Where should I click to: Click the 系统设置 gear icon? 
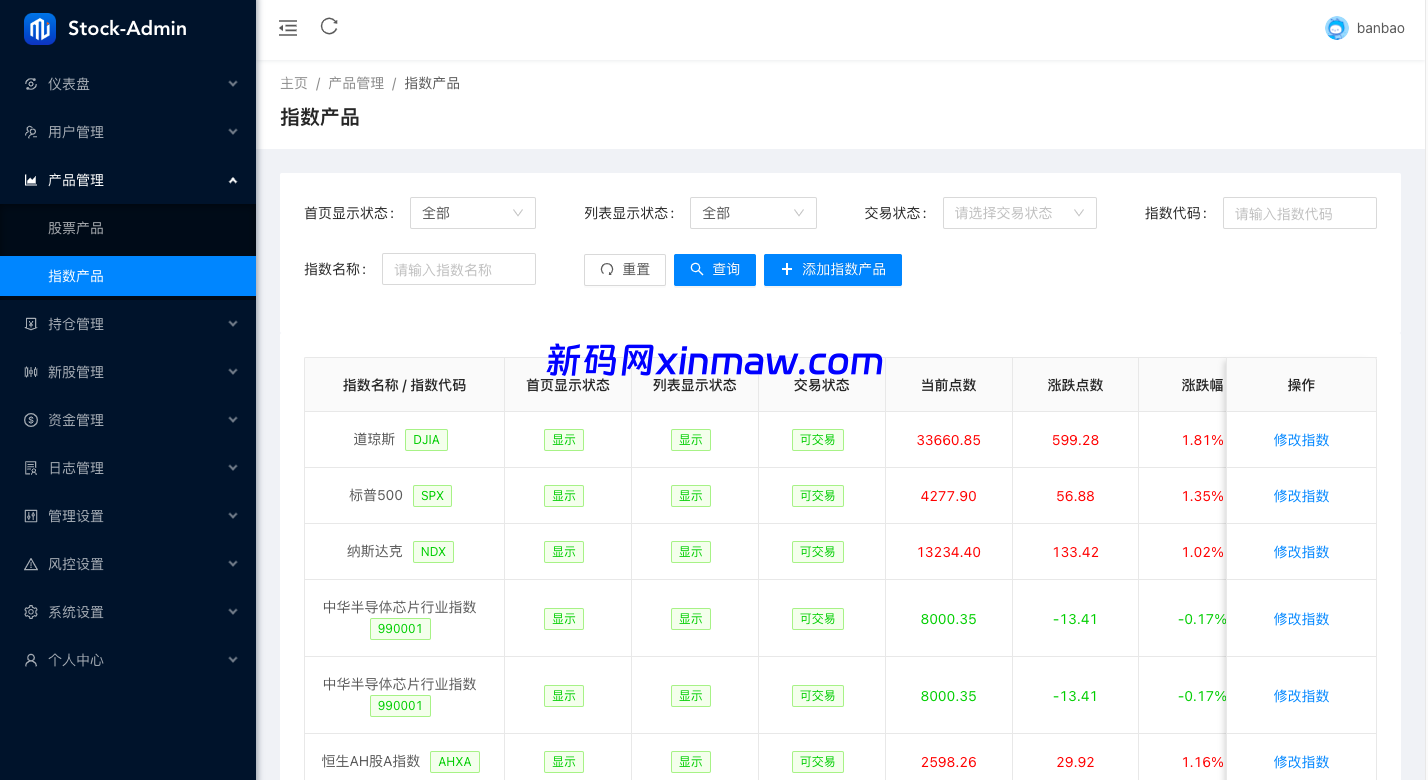31,612
